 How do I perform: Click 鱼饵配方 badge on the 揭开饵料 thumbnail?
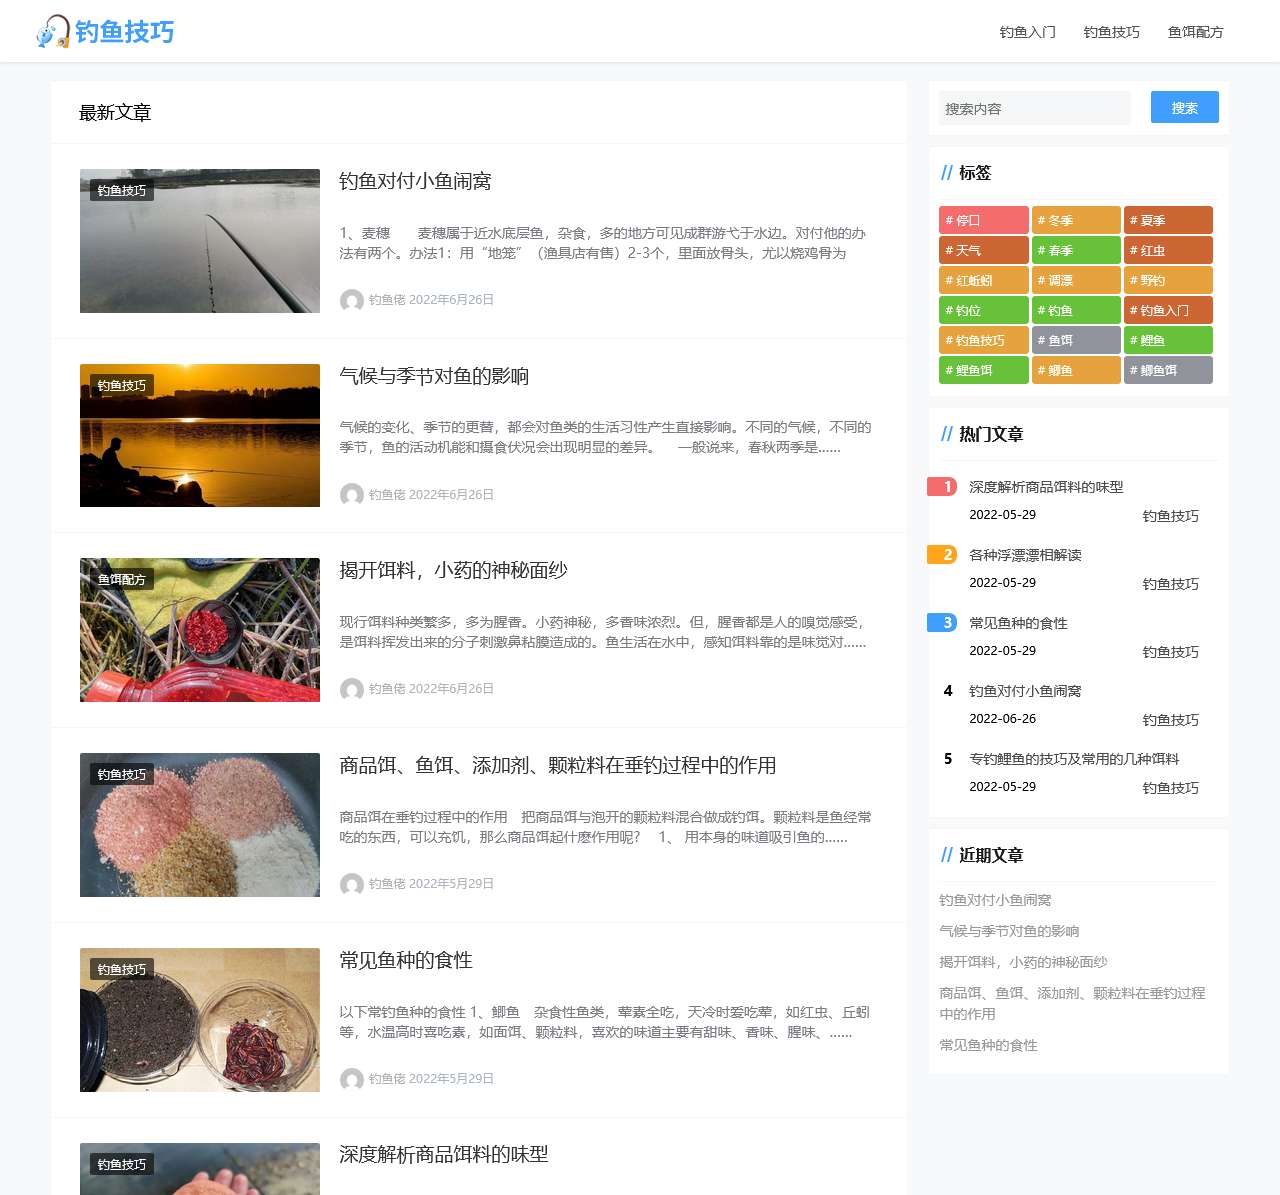pyautogui.click(x=122, y=580)
